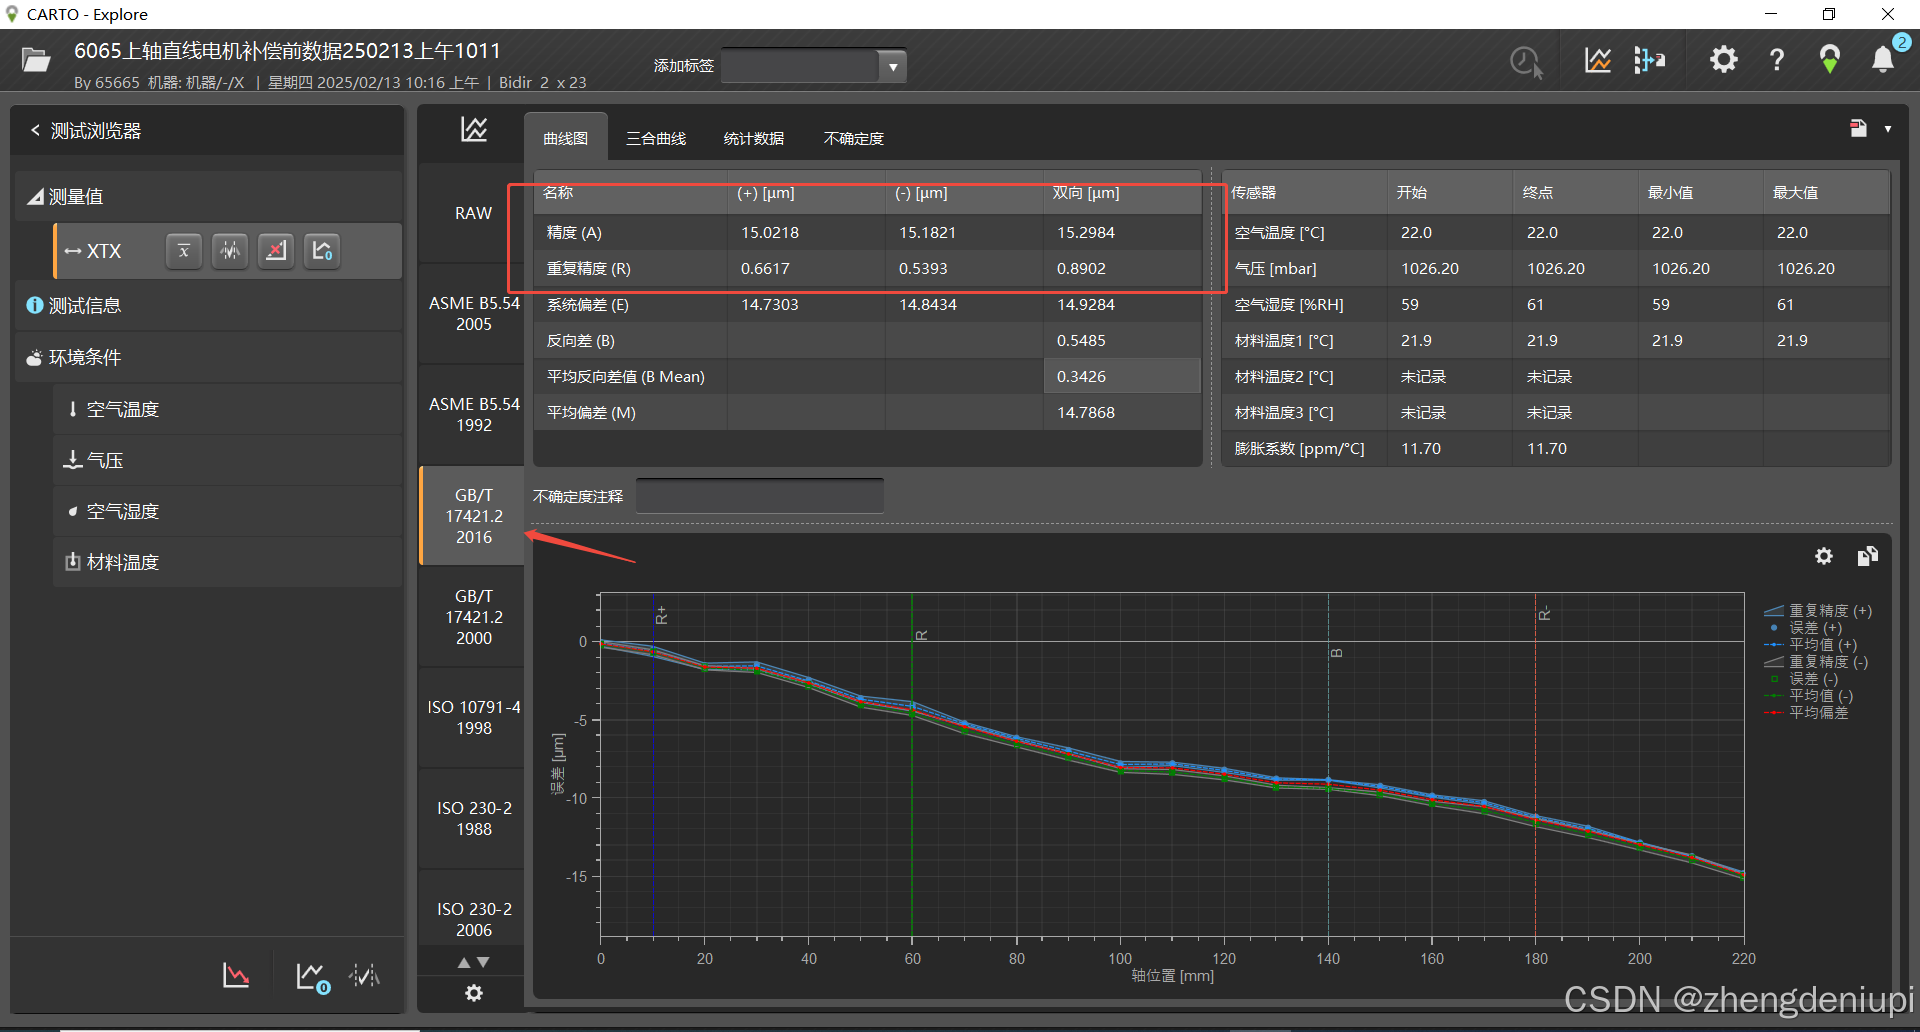The image size is (1920, 1032).
Task: Select 材料温度 in environment list
Action: (x=228, y=563)
